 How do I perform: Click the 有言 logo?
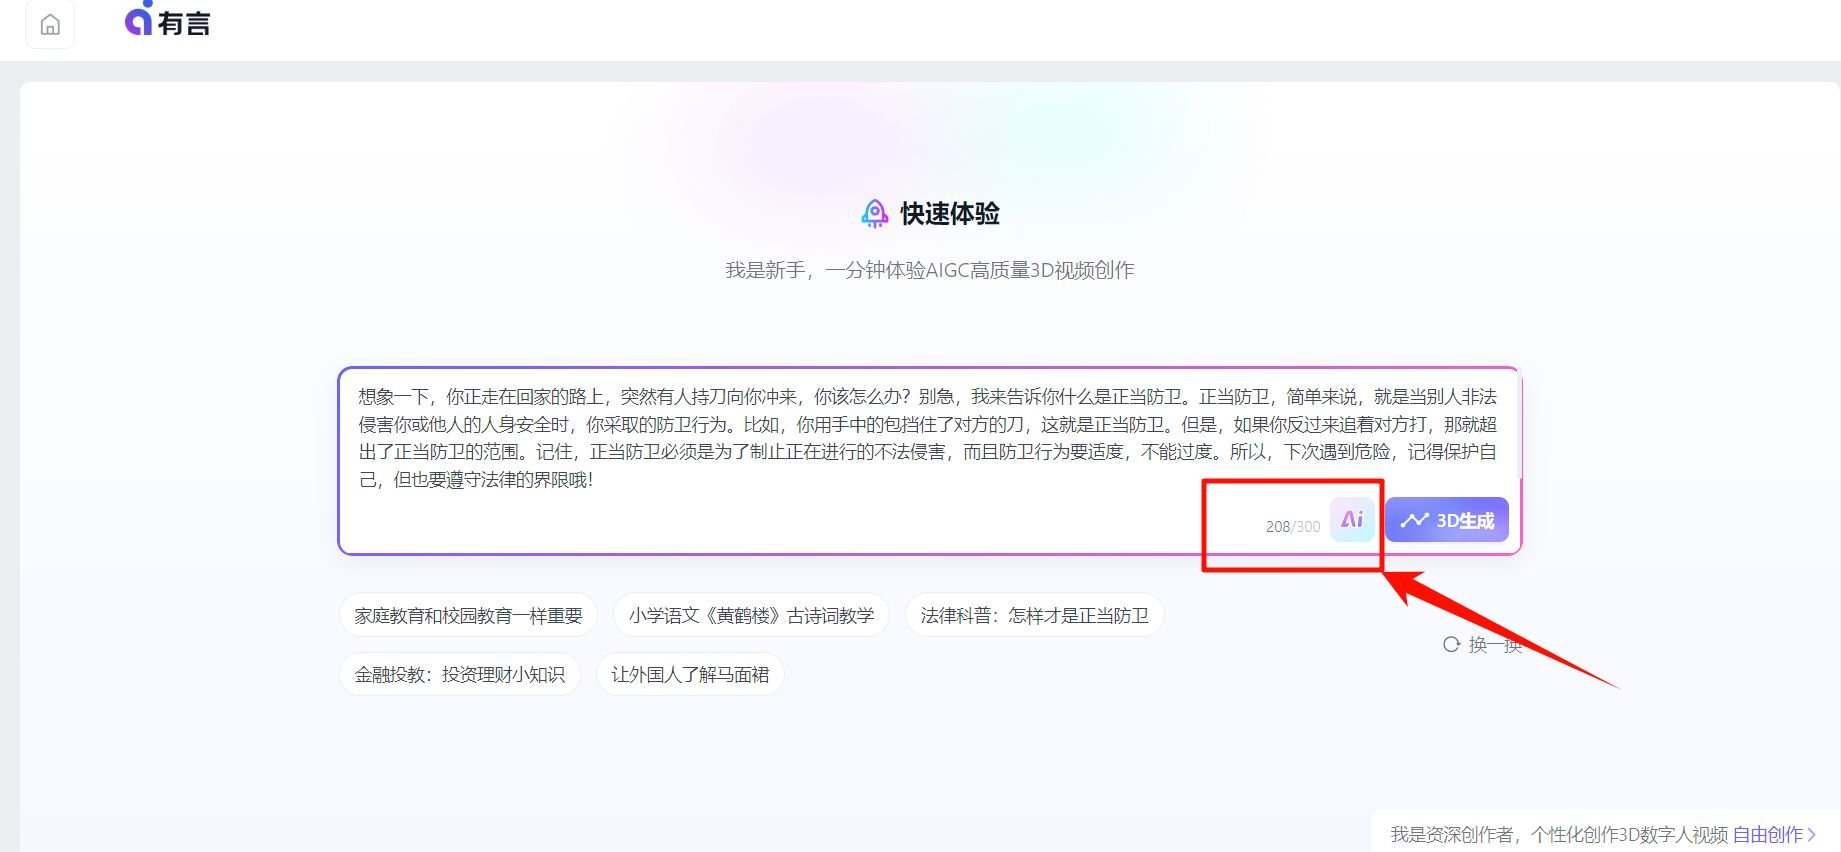tap(167, 21)
